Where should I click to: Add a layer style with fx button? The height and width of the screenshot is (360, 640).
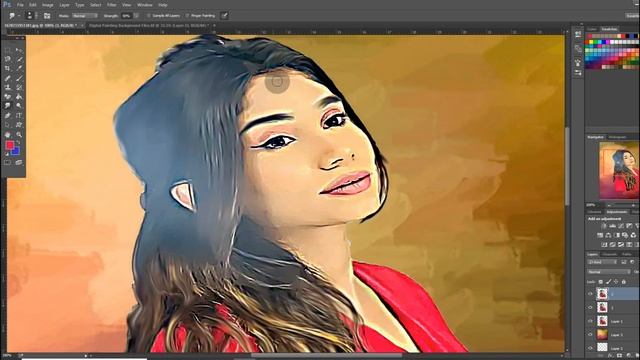click(x=610, y=356)
